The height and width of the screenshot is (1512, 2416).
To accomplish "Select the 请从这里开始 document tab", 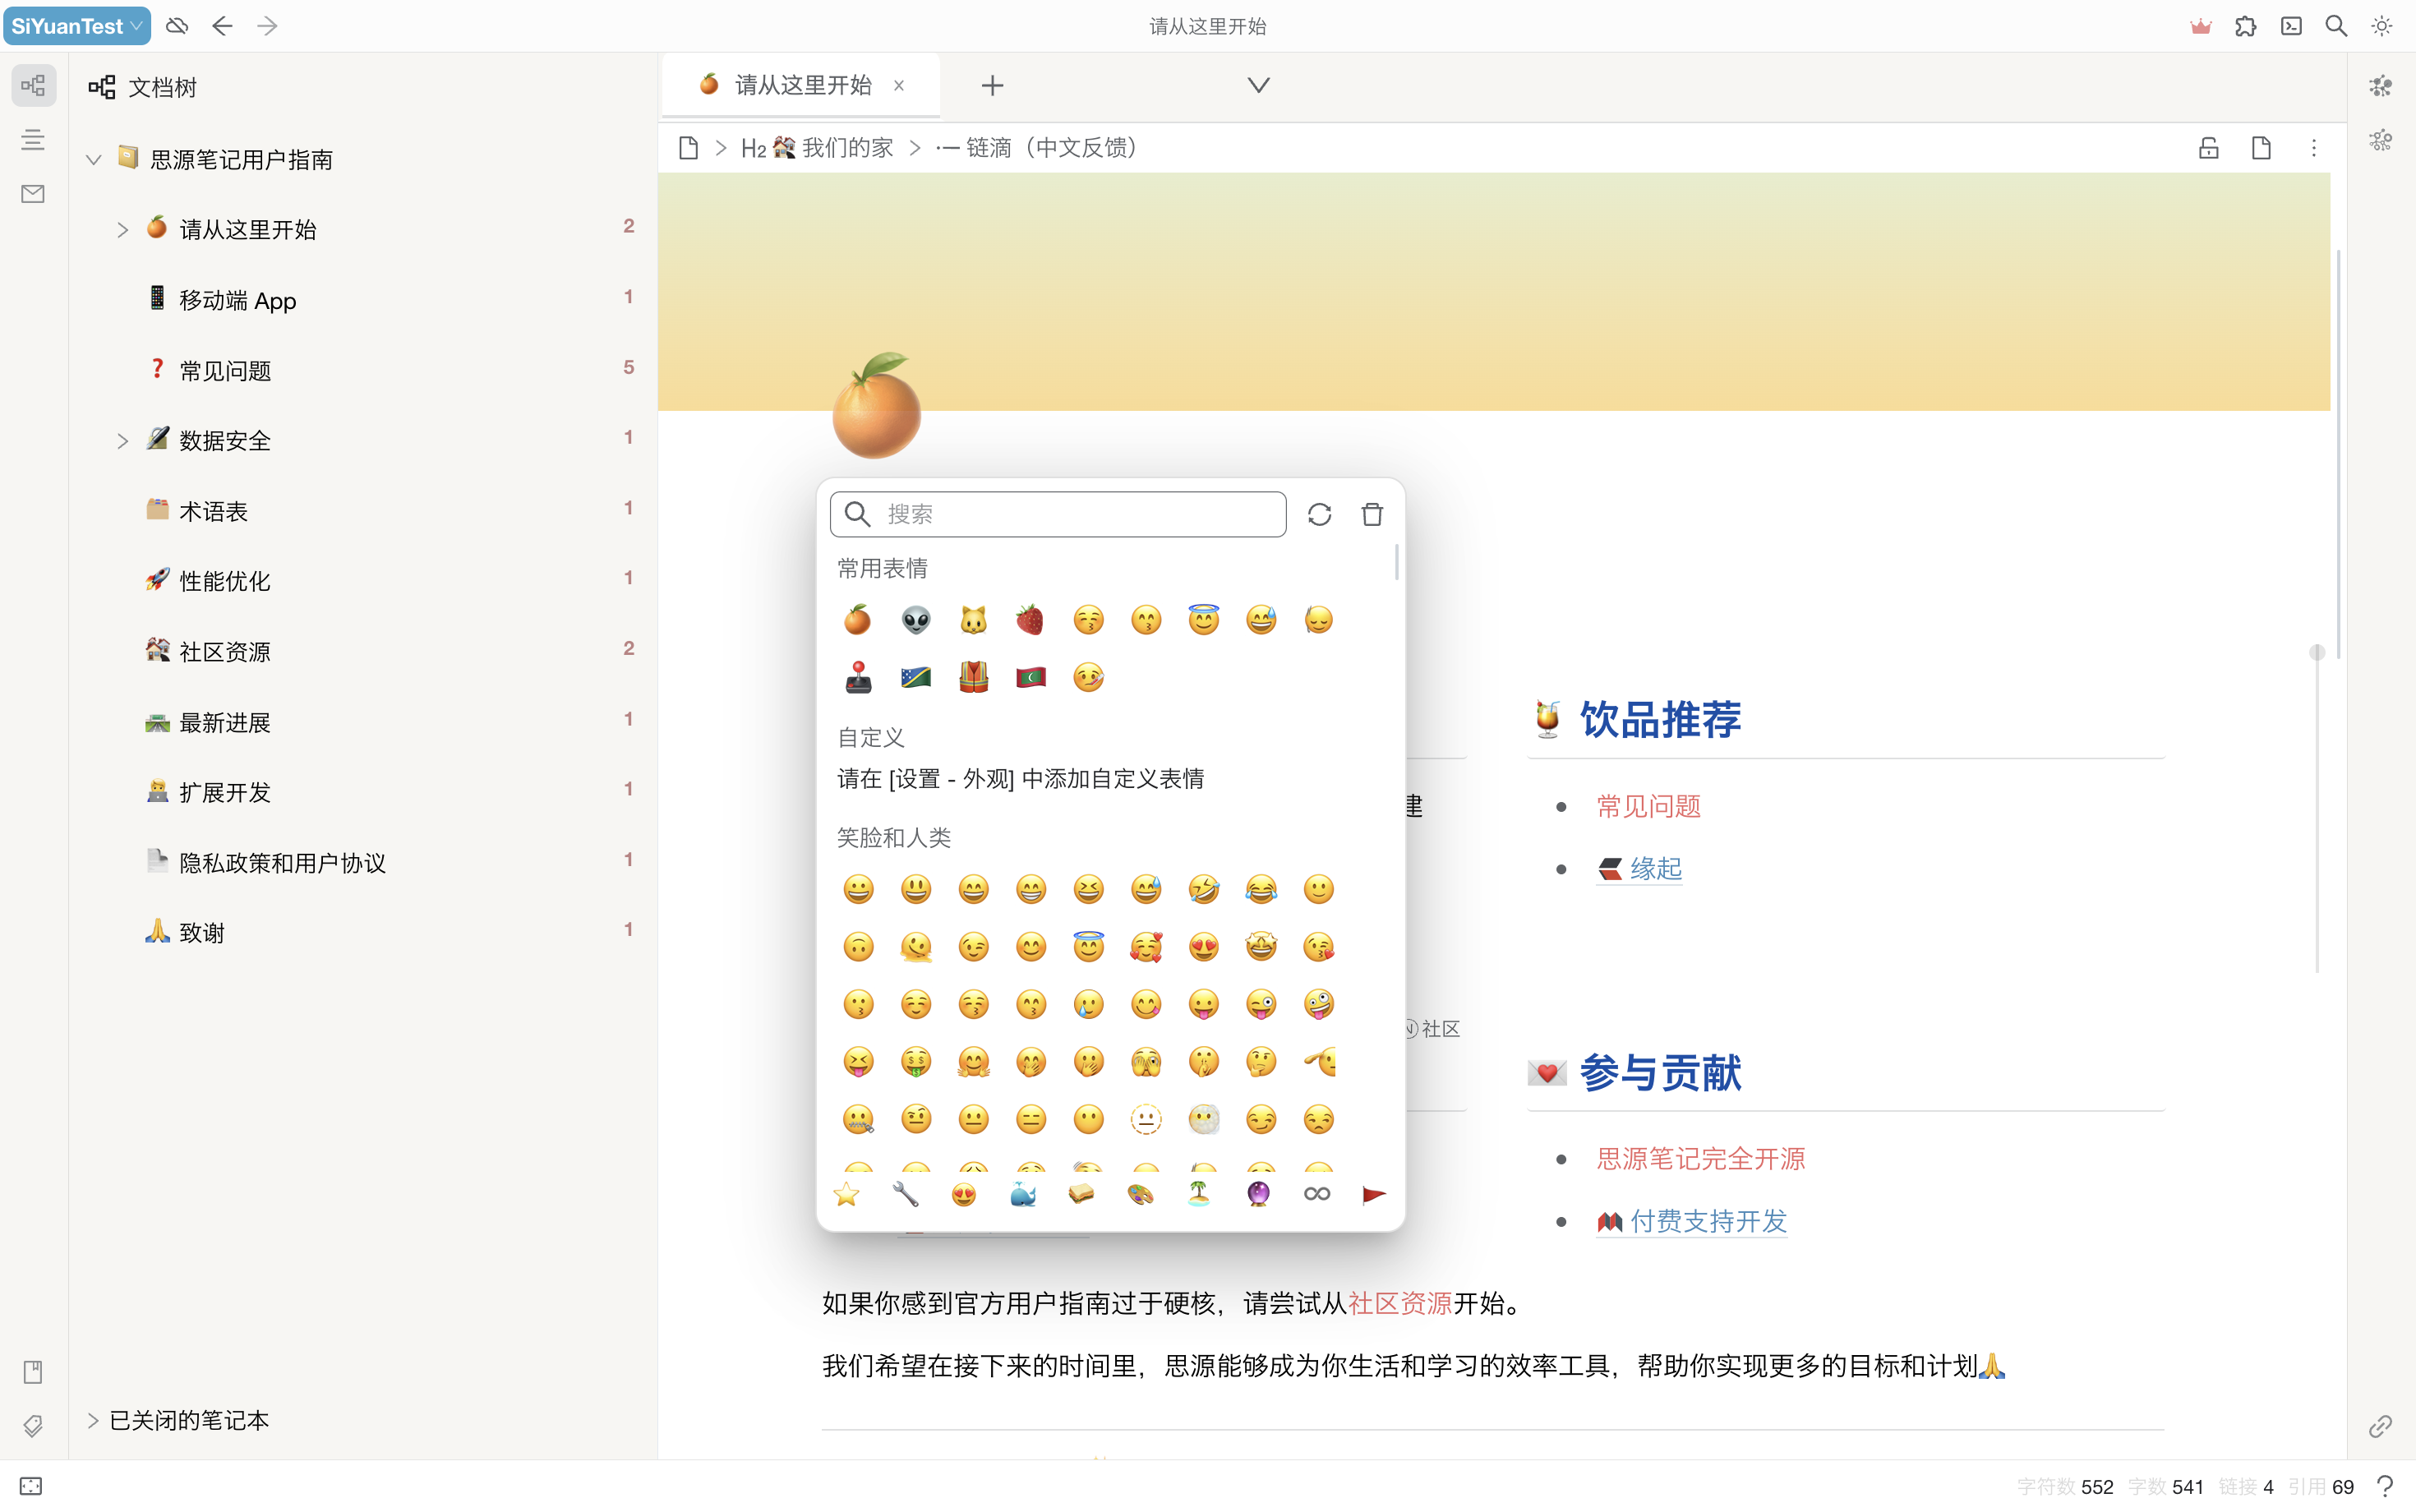I will [x=802, y=85].
